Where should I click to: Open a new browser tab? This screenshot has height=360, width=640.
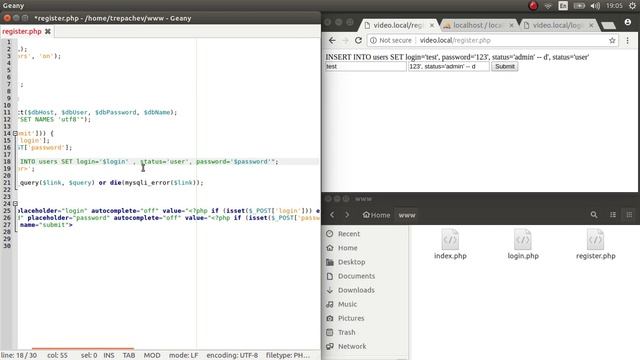(x=608, y=26)
